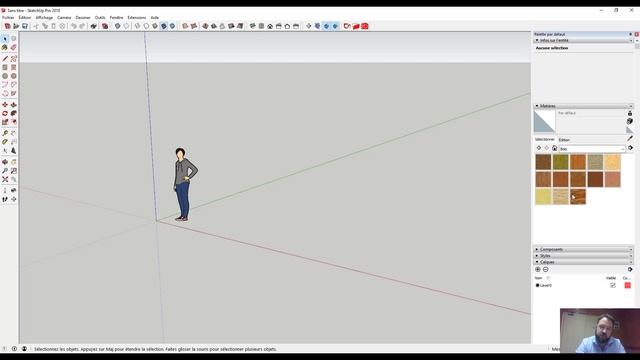Click the create material icon
This screenshot has height=360, width=640.
(x=630, y=121)
